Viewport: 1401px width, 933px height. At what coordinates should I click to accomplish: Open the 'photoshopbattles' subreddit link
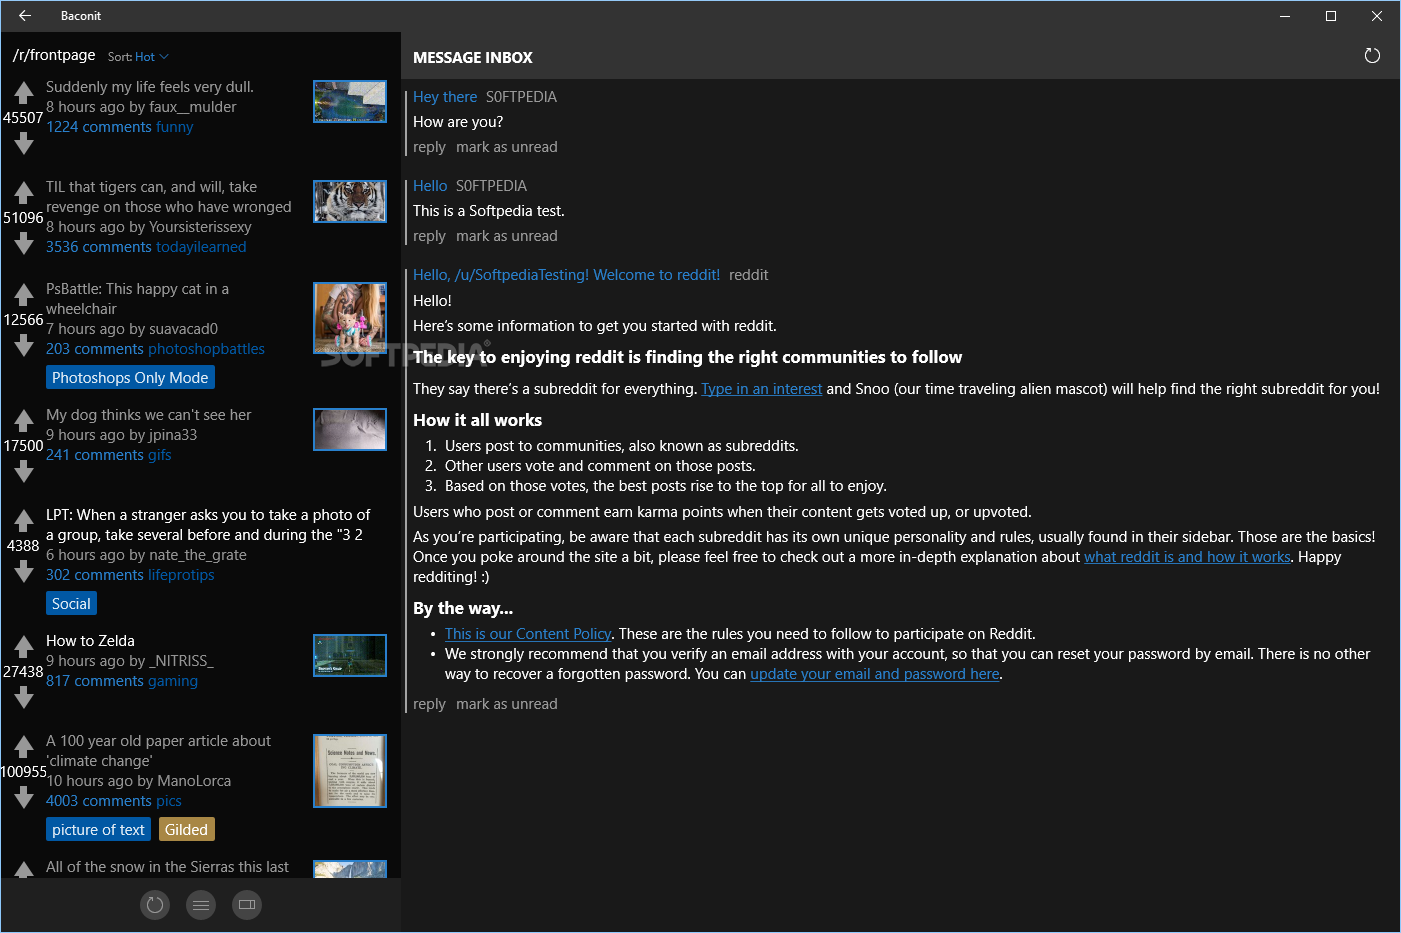click(x=206, y=349)
